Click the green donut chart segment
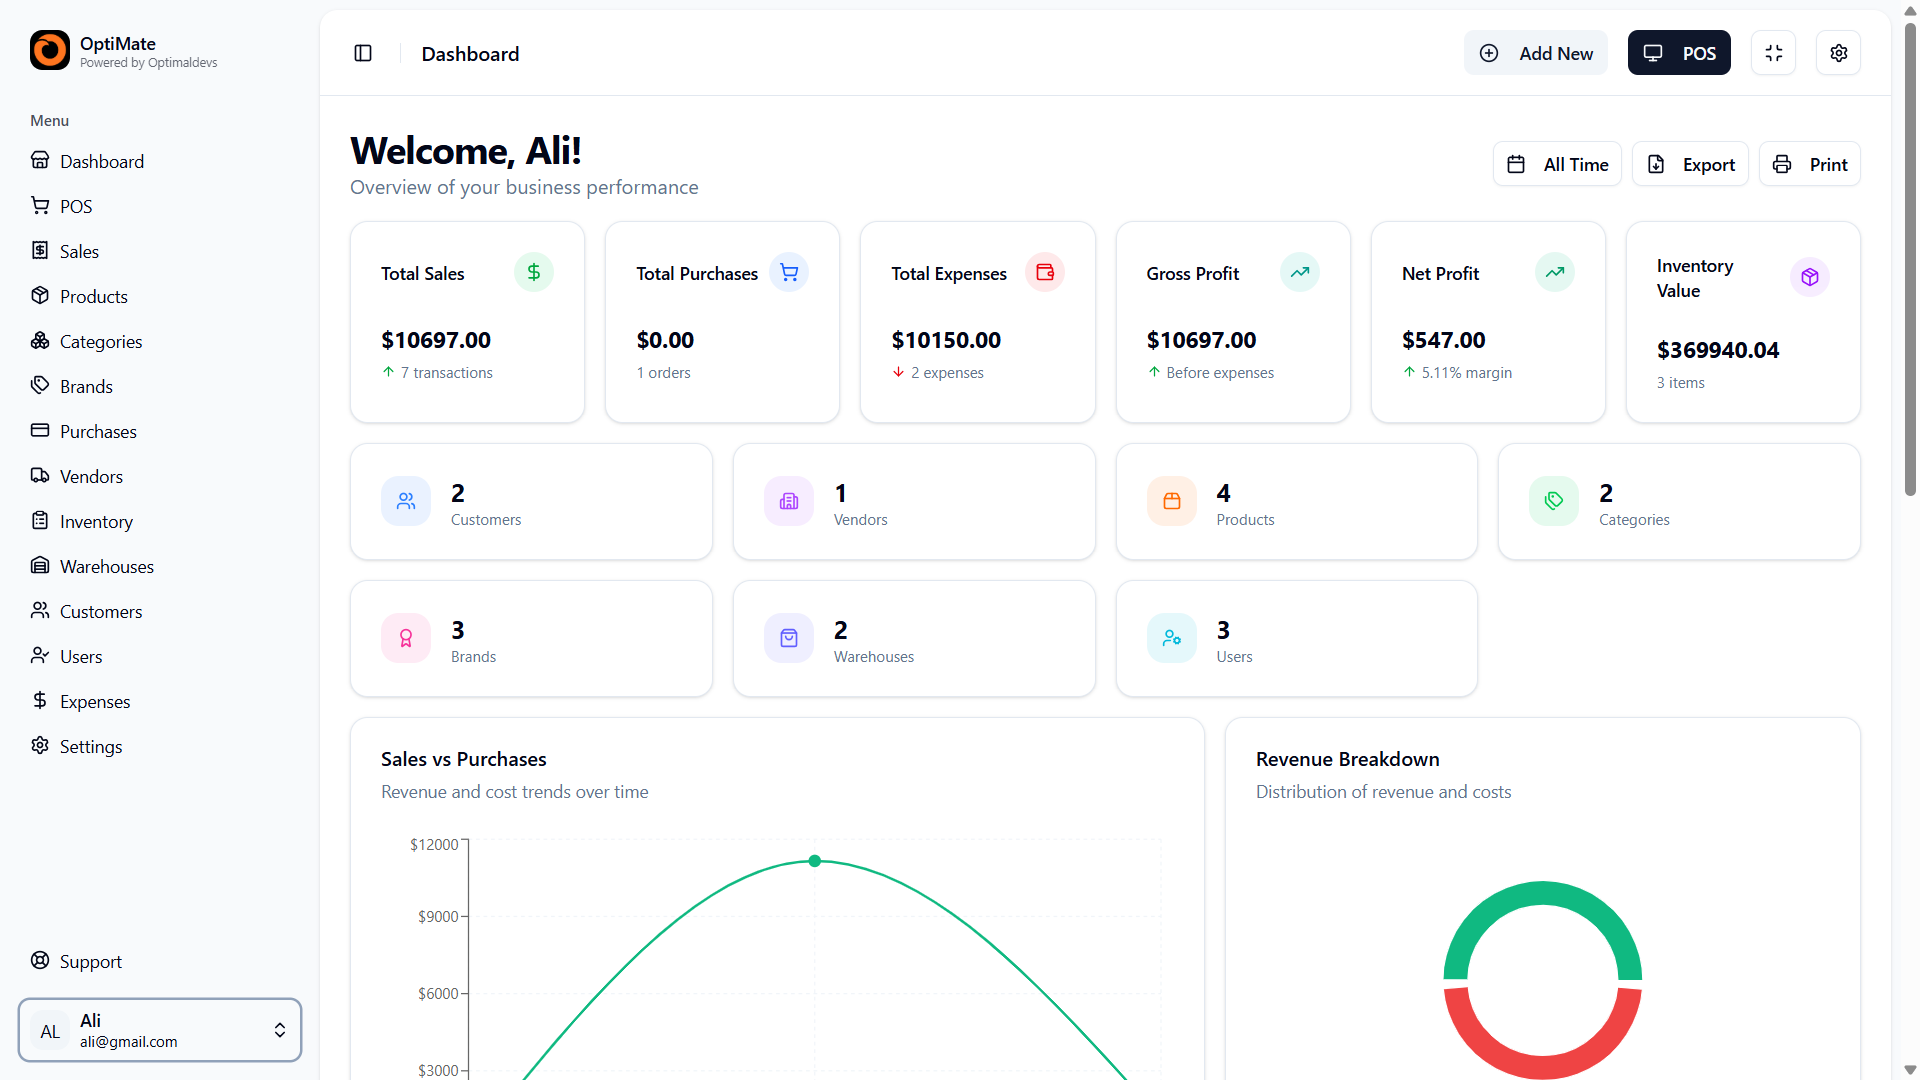The image size is (1920, 1080). pos(1542,894)
